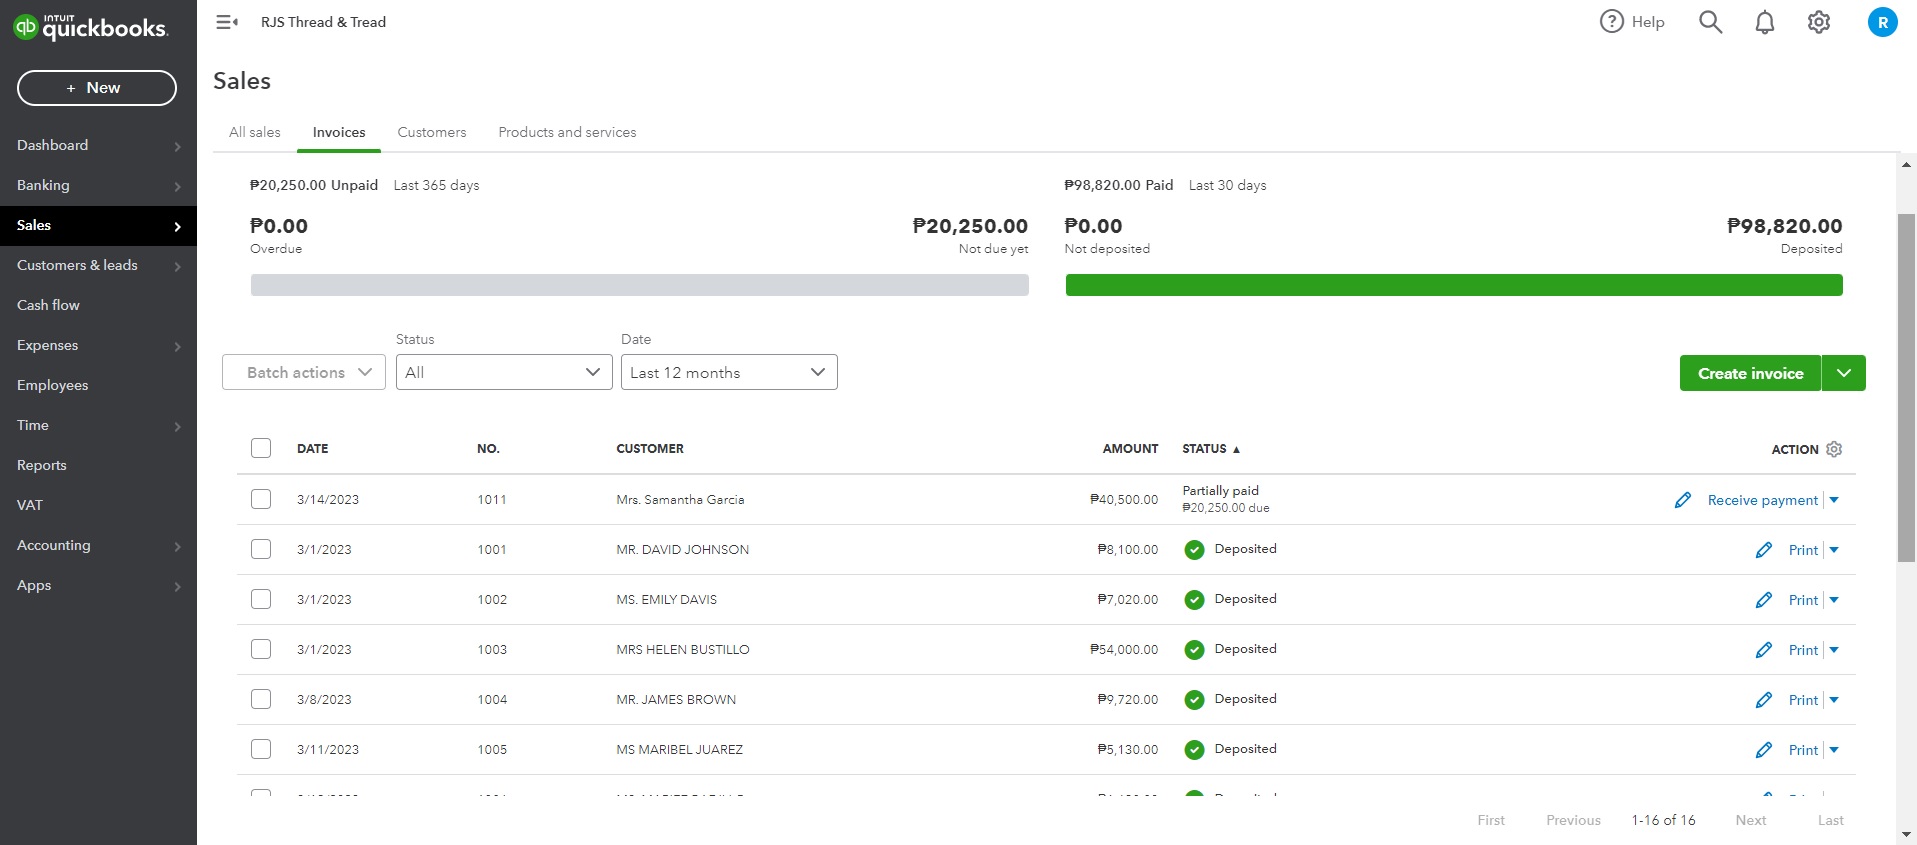Open the Create invoice arrow dropdown
The image size is (1917, 845).
[x=1844, y=373]
